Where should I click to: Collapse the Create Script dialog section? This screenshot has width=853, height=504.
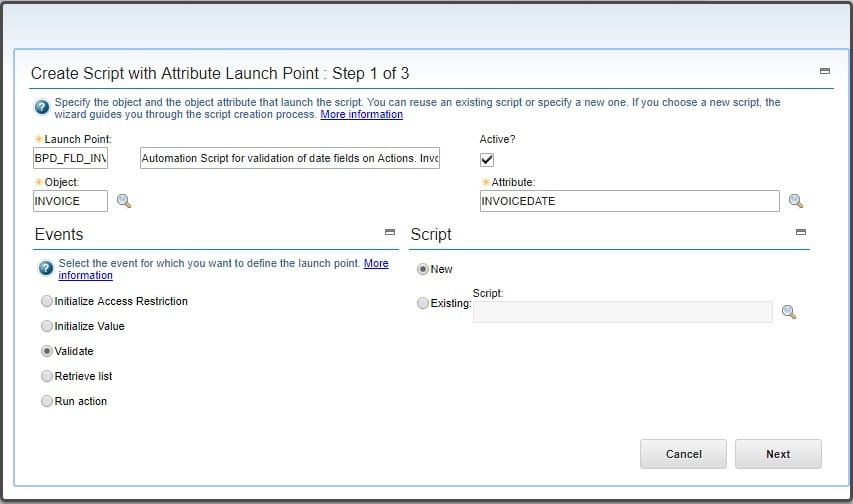pyautogui.click(x=825, y=71)
